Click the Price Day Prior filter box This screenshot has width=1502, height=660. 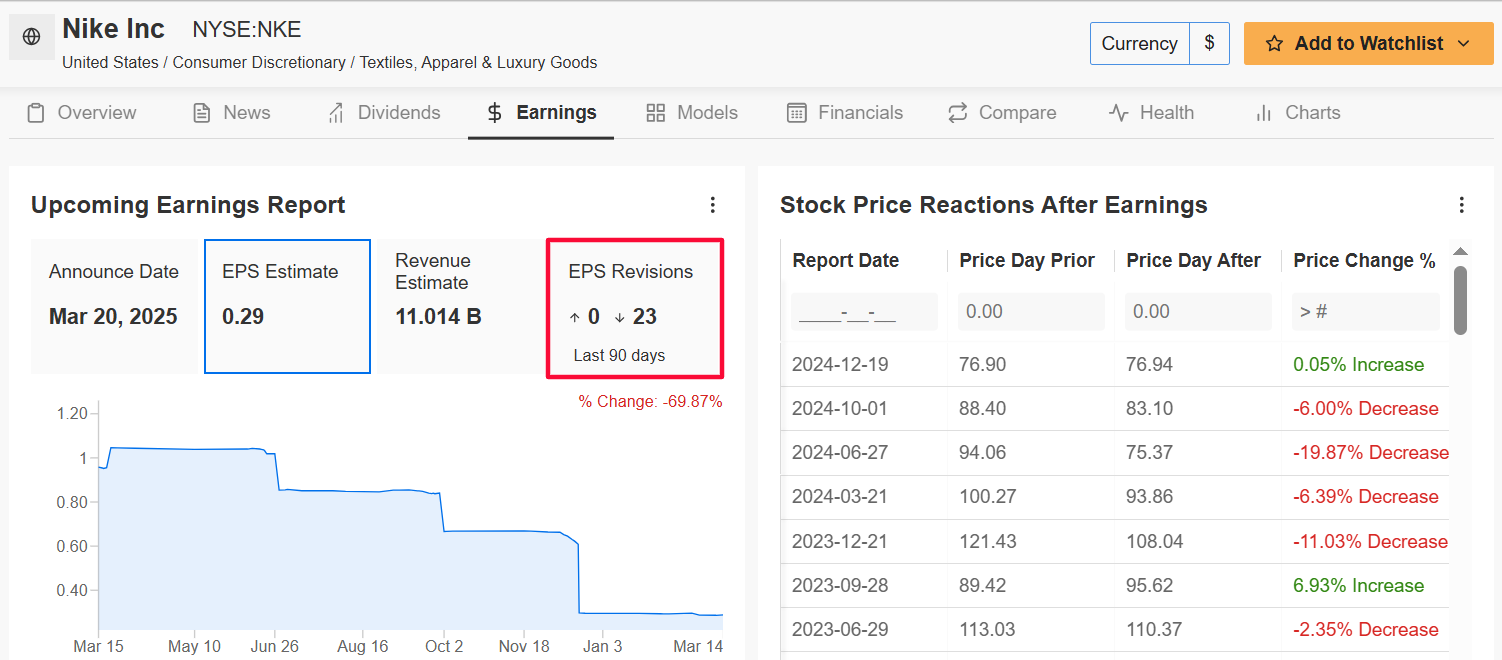tap(1031, 312)
